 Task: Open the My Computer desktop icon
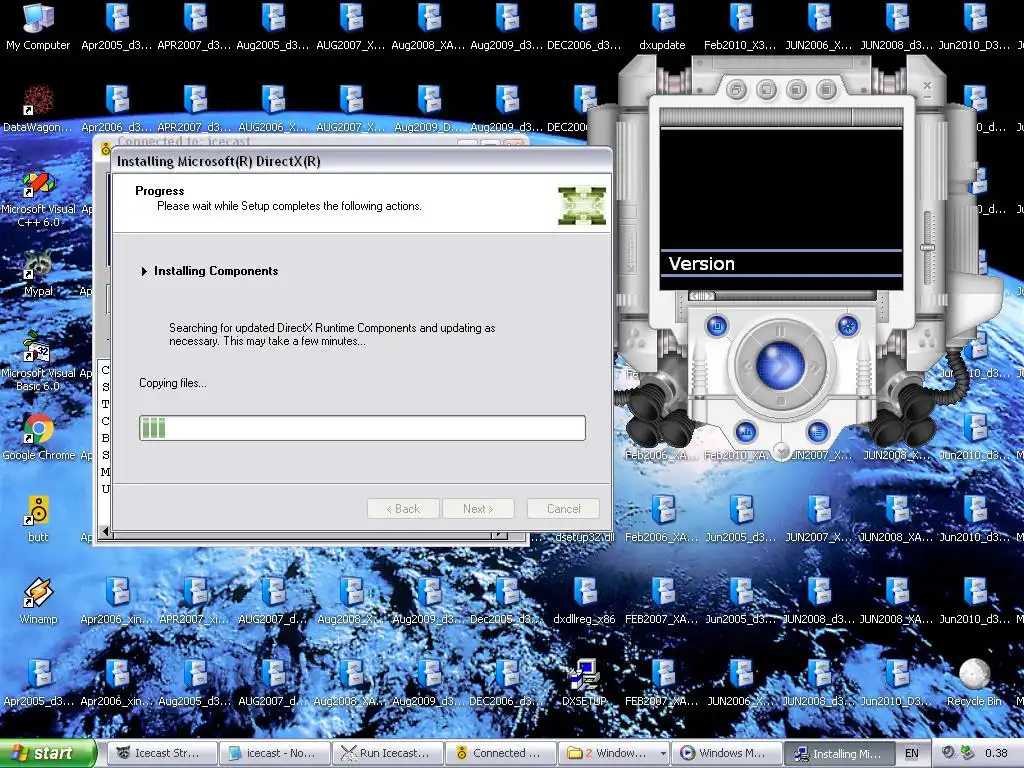(x=38, y=26)
